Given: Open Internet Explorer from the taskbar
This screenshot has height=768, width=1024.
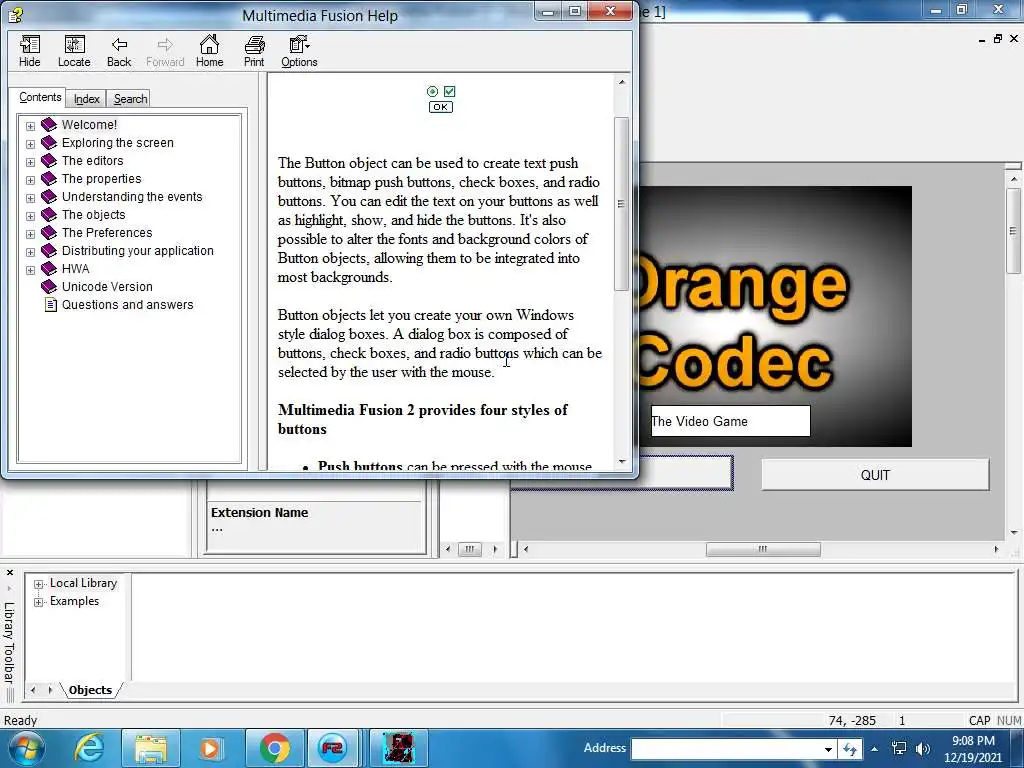Looking at the screenshot, I should click(89, 748).
